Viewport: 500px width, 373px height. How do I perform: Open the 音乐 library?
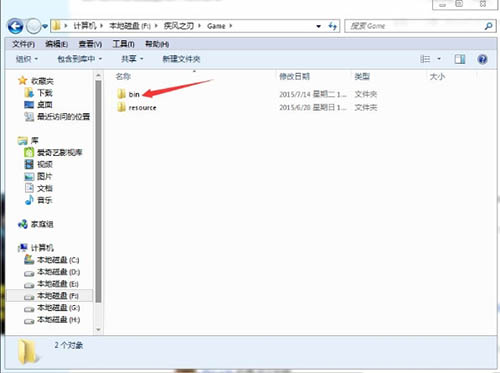tap(39, 200)
